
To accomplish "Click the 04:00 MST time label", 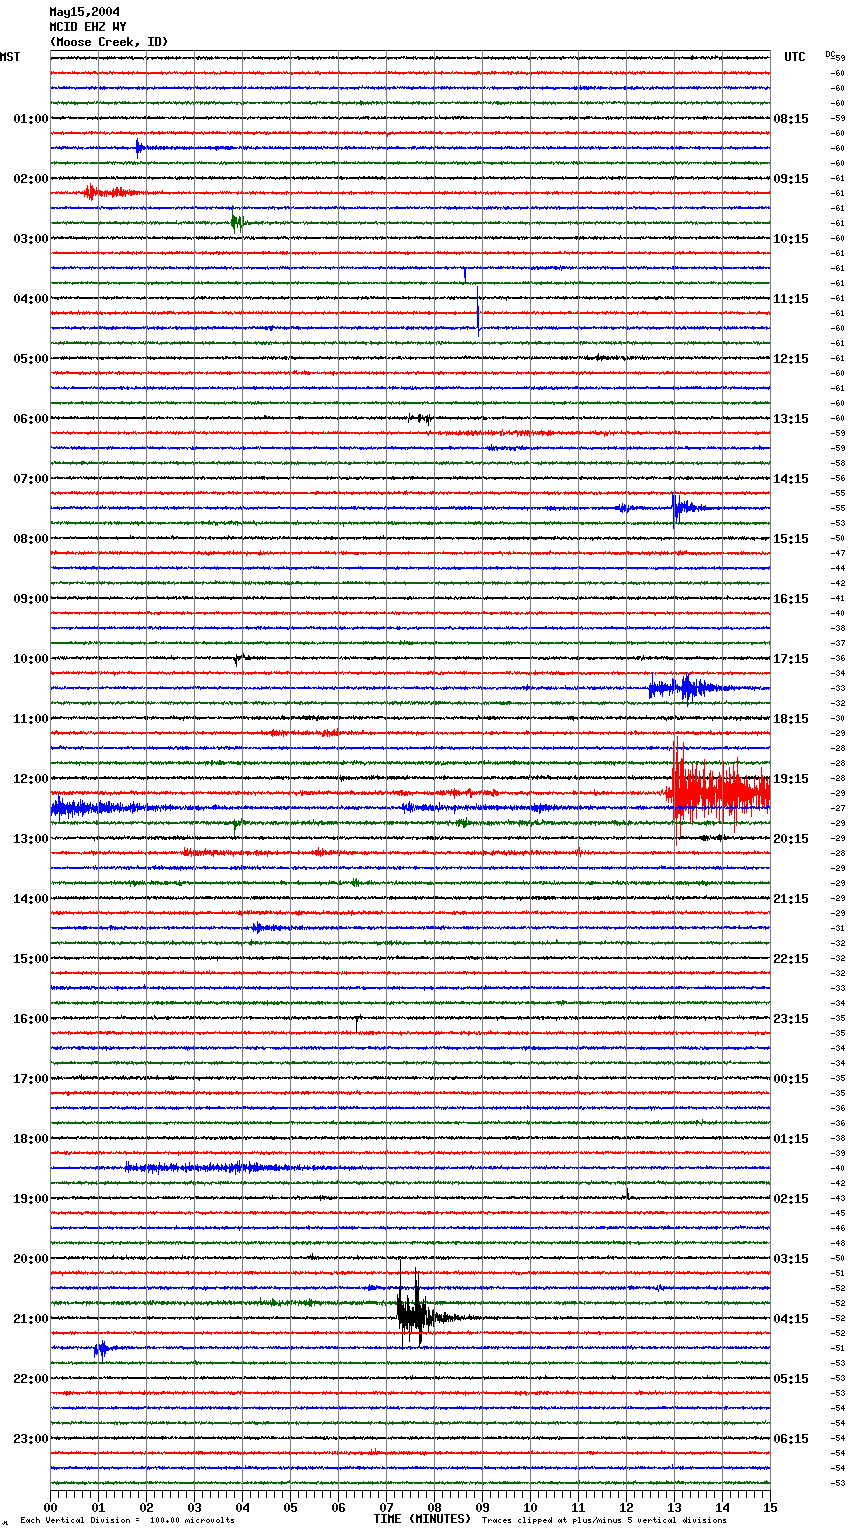I will (x=31, y=299).
